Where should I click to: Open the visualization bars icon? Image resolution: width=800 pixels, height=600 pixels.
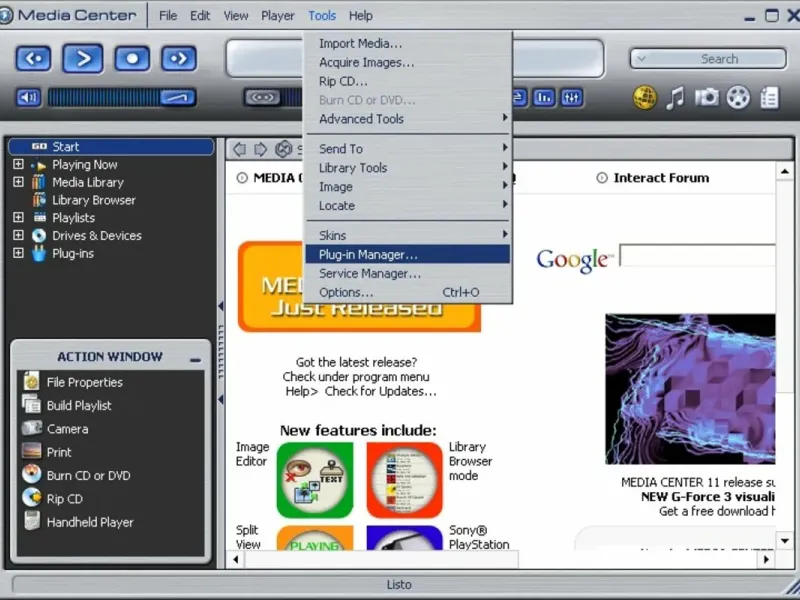544,97
